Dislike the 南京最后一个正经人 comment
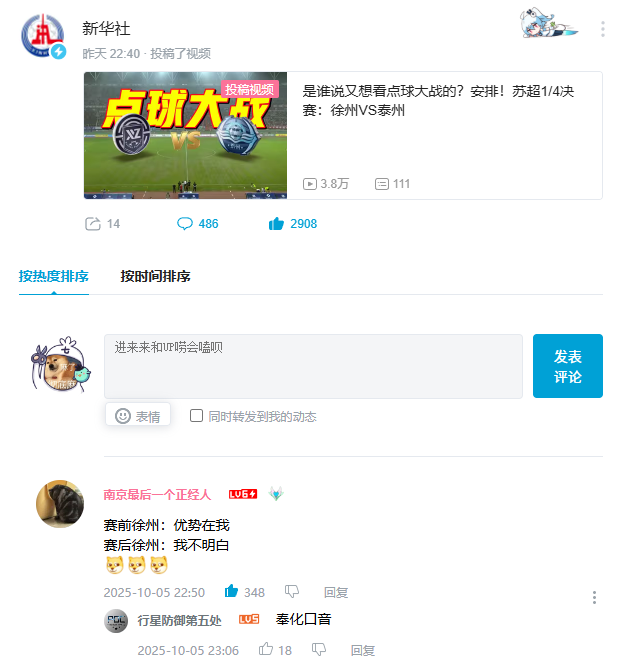Viewport: 620px width, 661px height. point(292,592)
